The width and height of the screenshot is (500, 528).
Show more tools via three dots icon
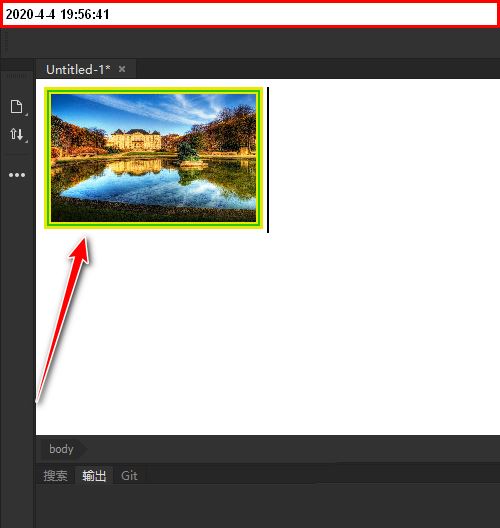[x=17, y=175]
